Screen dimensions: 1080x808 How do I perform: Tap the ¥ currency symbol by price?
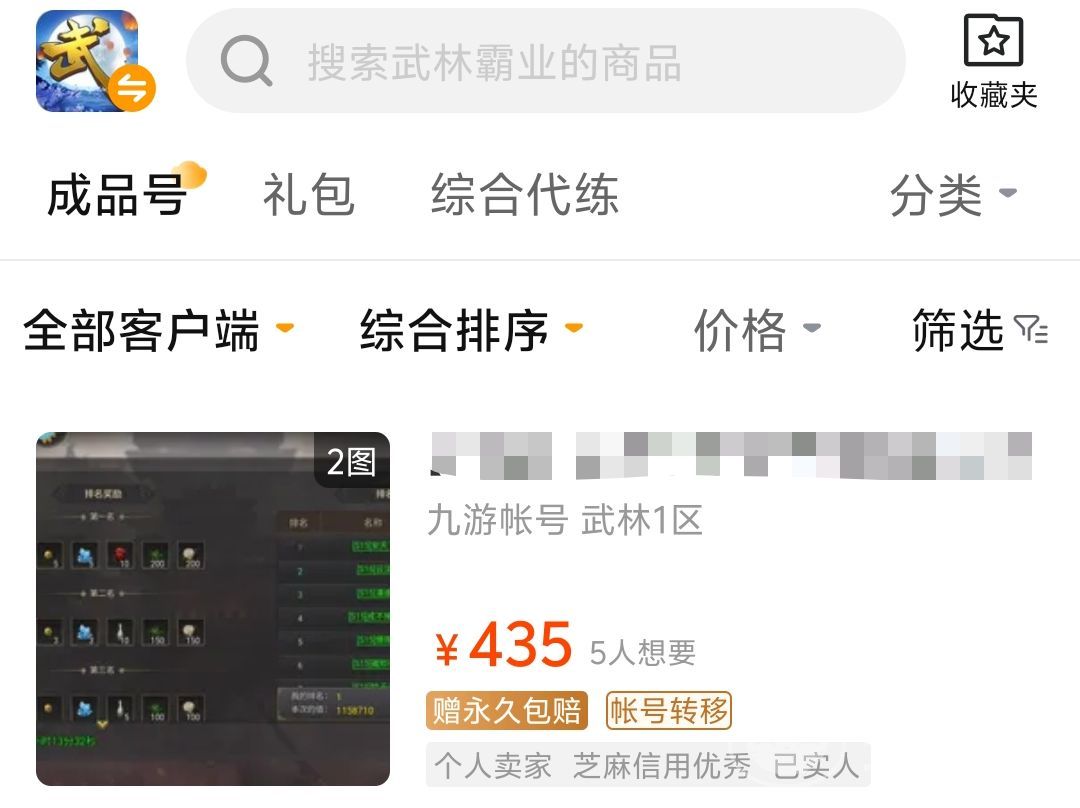[x=447, y=649]
